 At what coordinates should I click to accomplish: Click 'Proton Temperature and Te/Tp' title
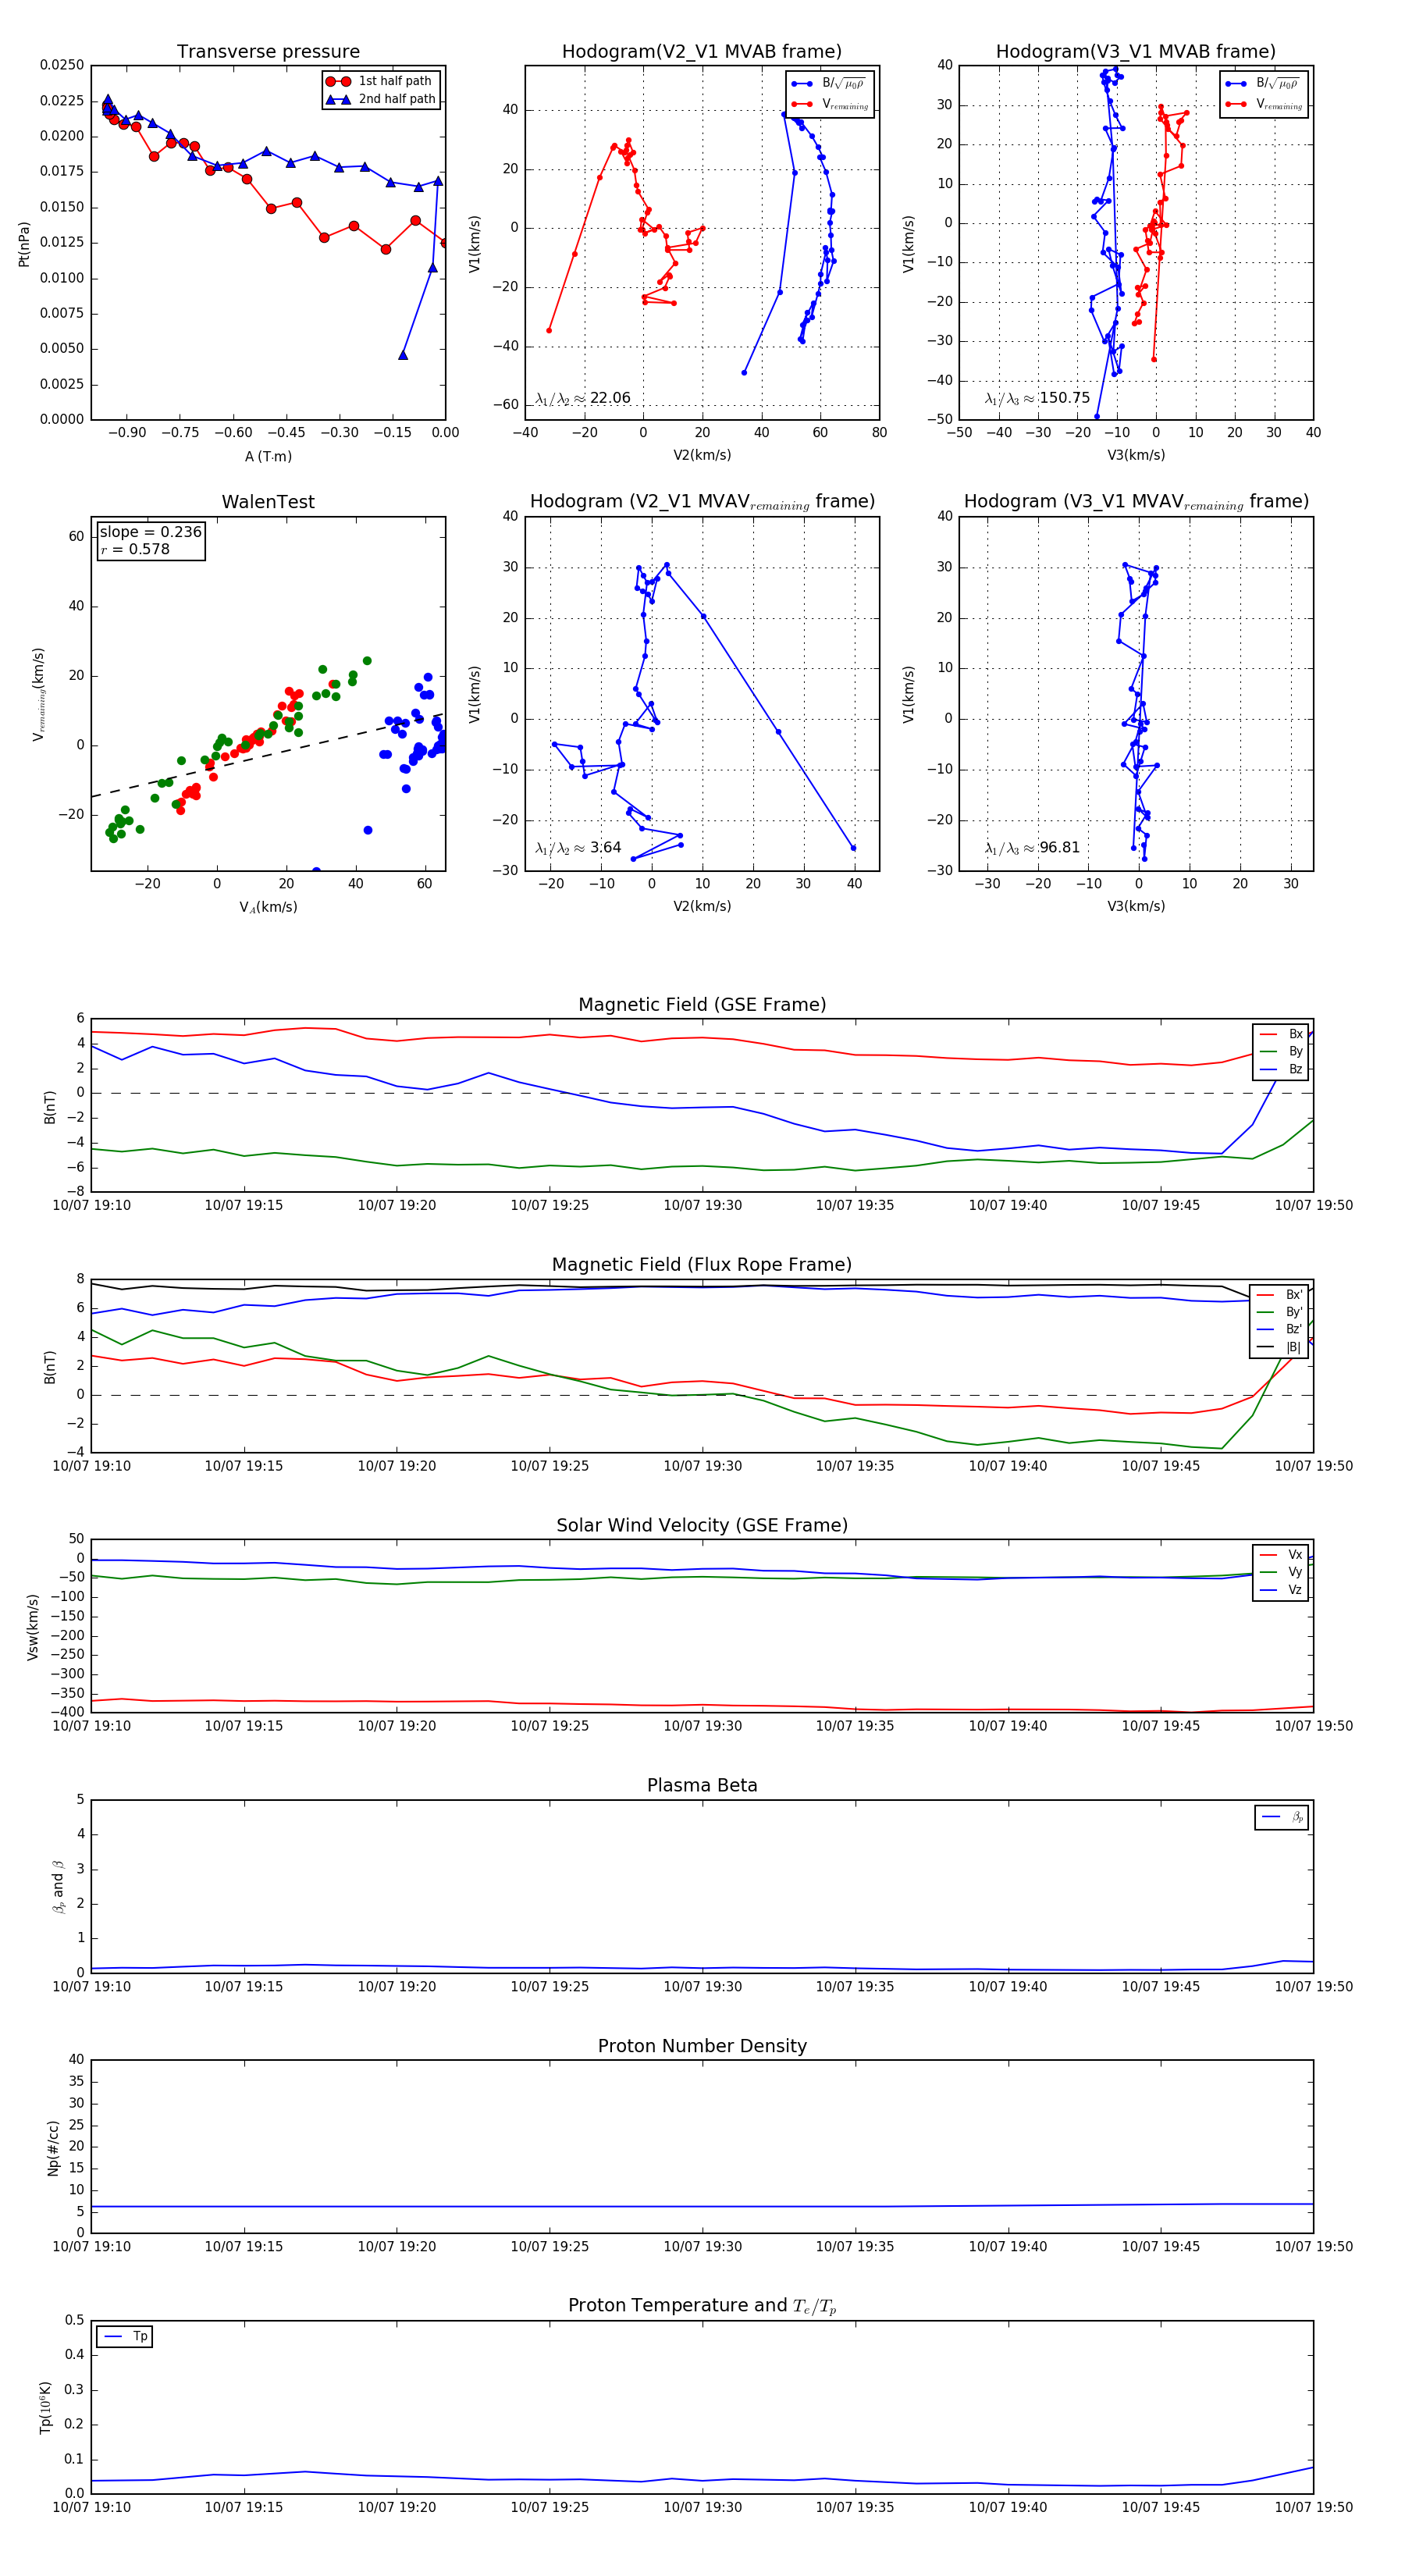point(702,2305)
